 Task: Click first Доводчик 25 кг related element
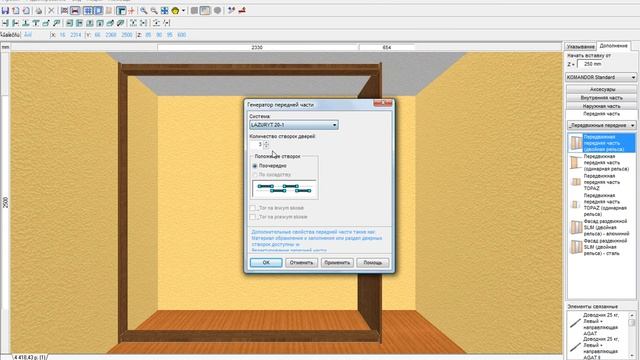click(598, 324)
